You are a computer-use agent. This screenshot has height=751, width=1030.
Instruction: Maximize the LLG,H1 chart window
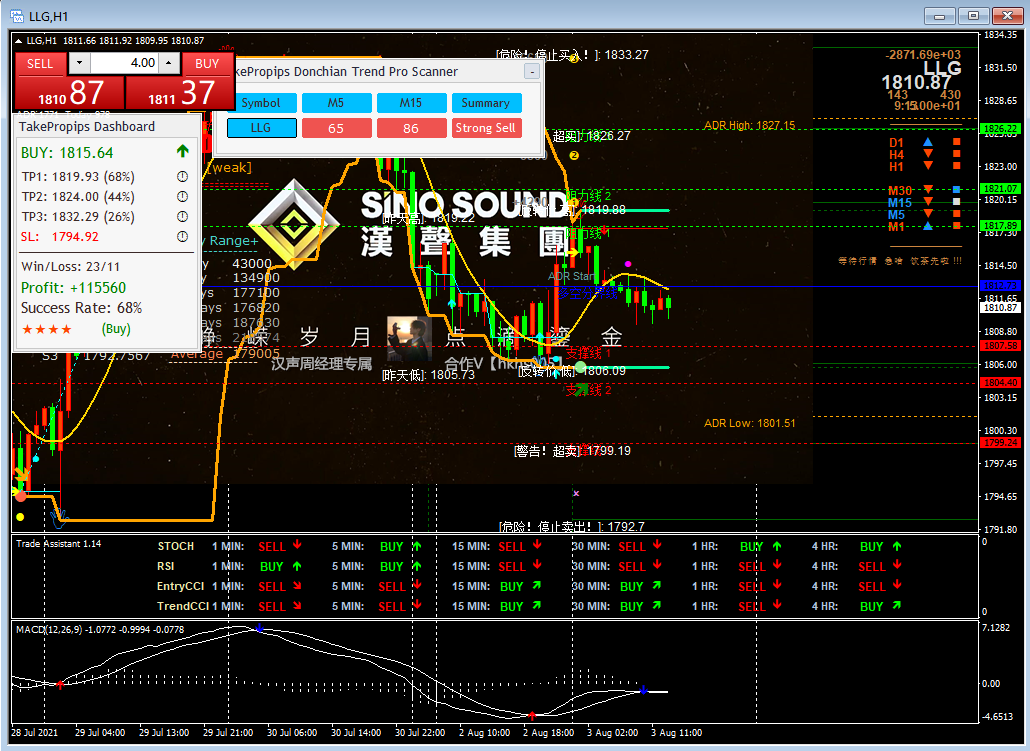click(974, 16)
